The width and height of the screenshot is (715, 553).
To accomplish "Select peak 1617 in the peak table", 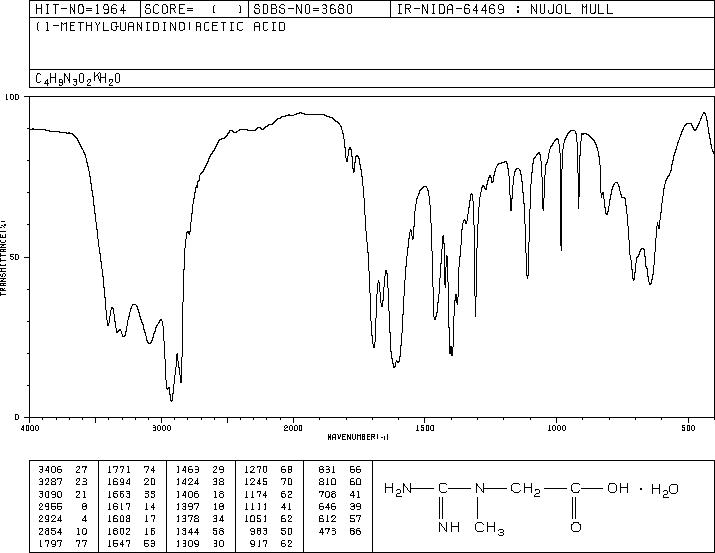I will tap(119, 506).
